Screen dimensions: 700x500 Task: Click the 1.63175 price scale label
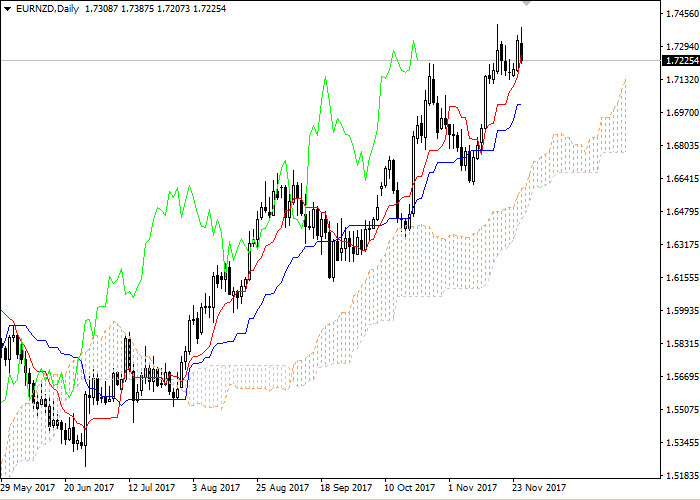coord(682,244)
